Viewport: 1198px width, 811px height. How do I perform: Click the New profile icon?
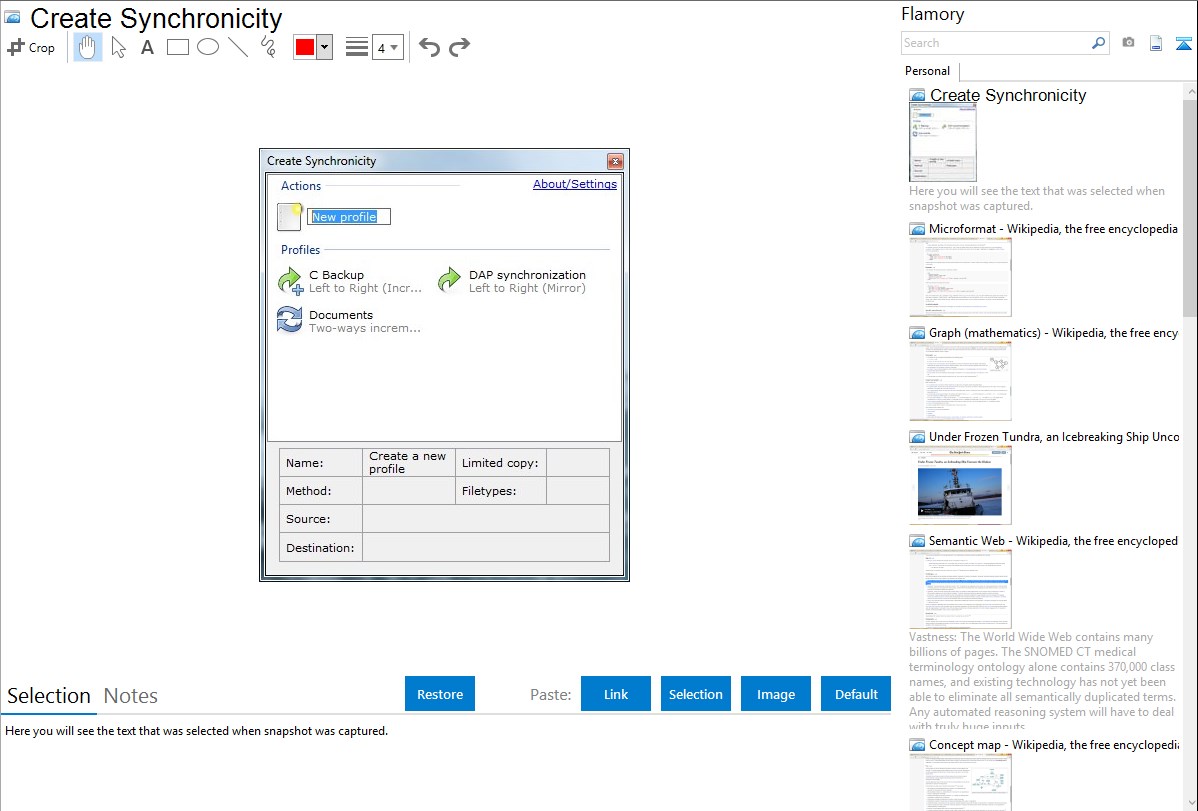click(290, 216)
